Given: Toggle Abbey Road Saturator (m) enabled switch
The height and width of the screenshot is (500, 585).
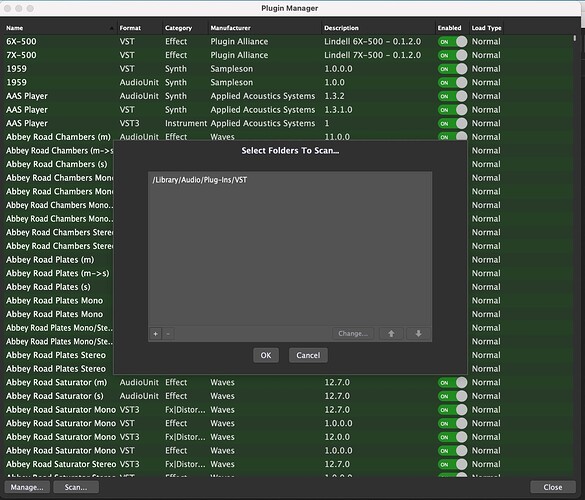Looking at the screenshot, I should pyautogui.click(x=452, y=382).
